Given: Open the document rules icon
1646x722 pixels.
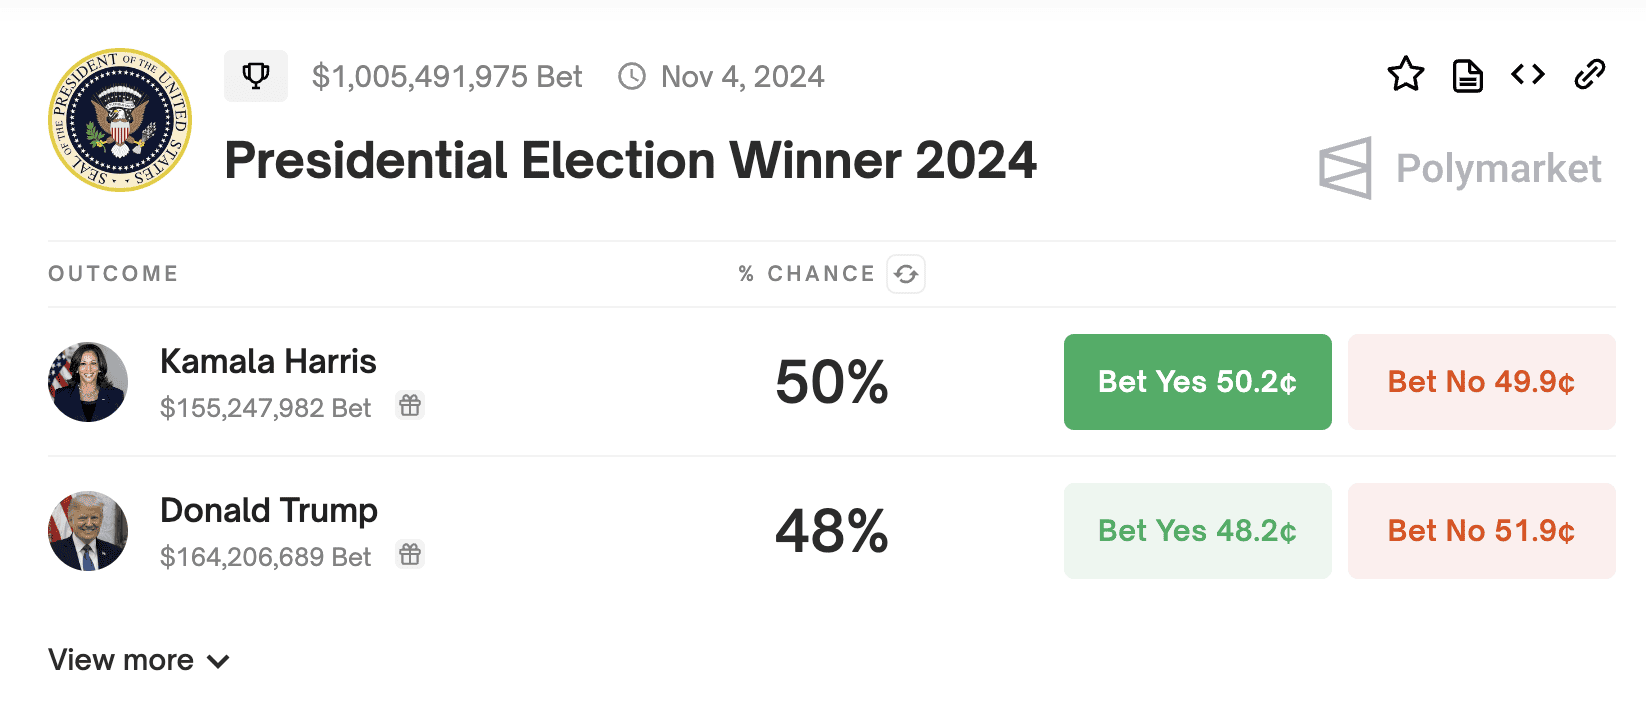Looking at the screenshot, I should (x=1467, y=75).
